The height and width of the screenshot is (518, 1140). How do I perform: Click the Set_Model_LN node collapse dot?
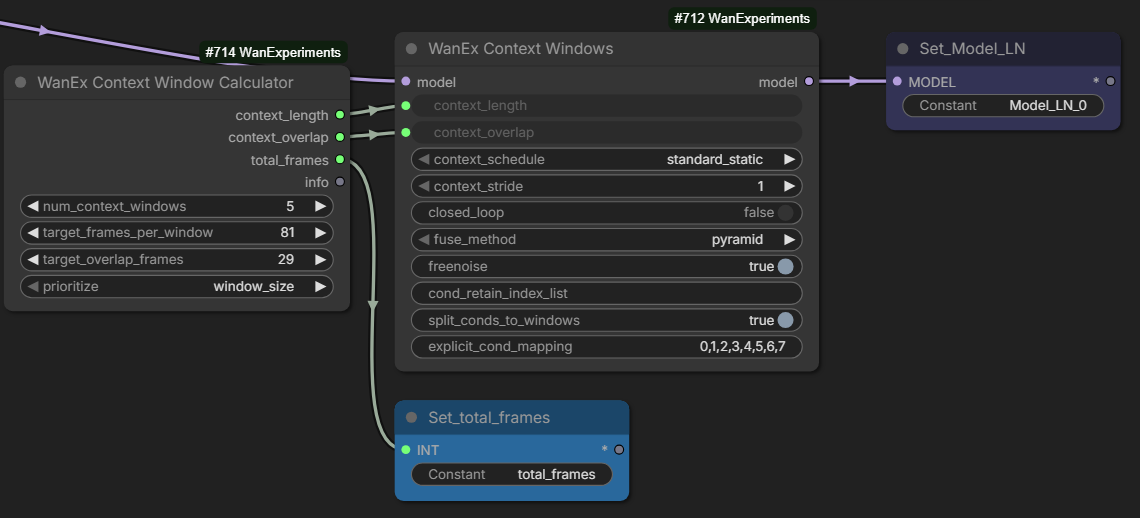(x=903, y=49)
